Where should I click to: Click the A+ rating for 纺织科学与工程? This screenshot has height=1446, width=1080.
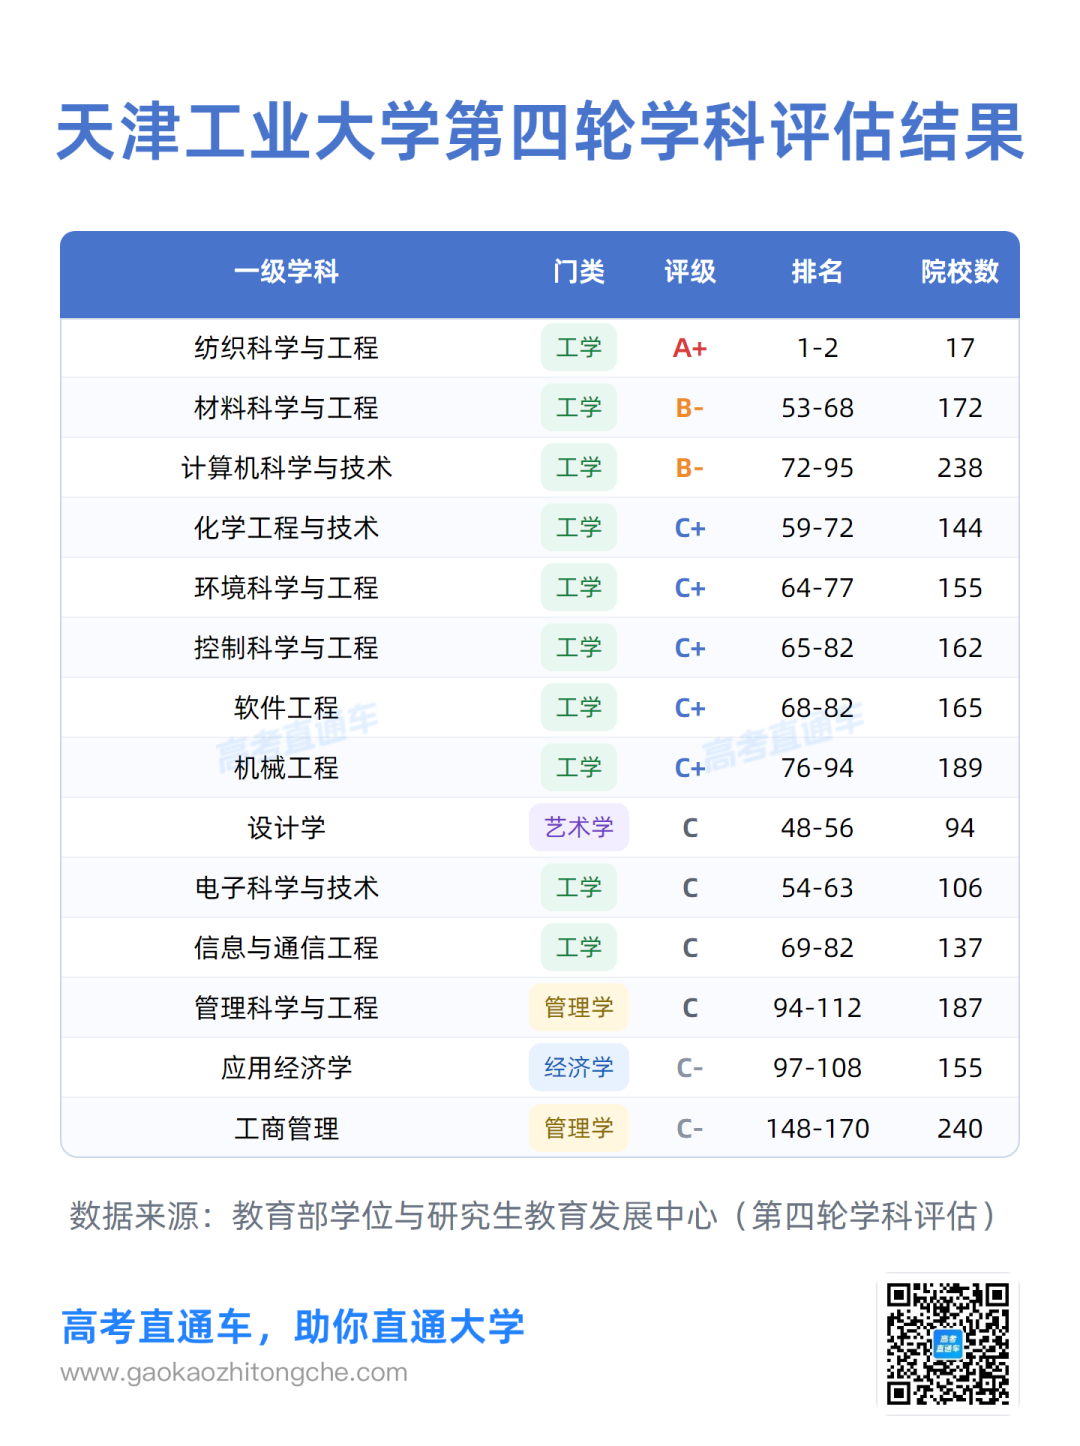pos(690,348)
